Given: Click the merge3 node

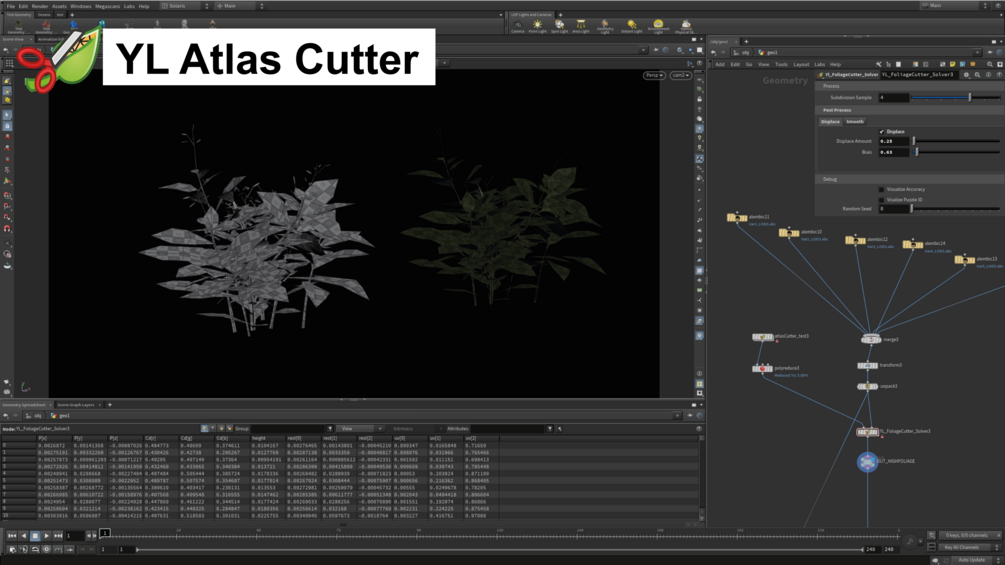Looking at the screenshot, I should 870,340.
